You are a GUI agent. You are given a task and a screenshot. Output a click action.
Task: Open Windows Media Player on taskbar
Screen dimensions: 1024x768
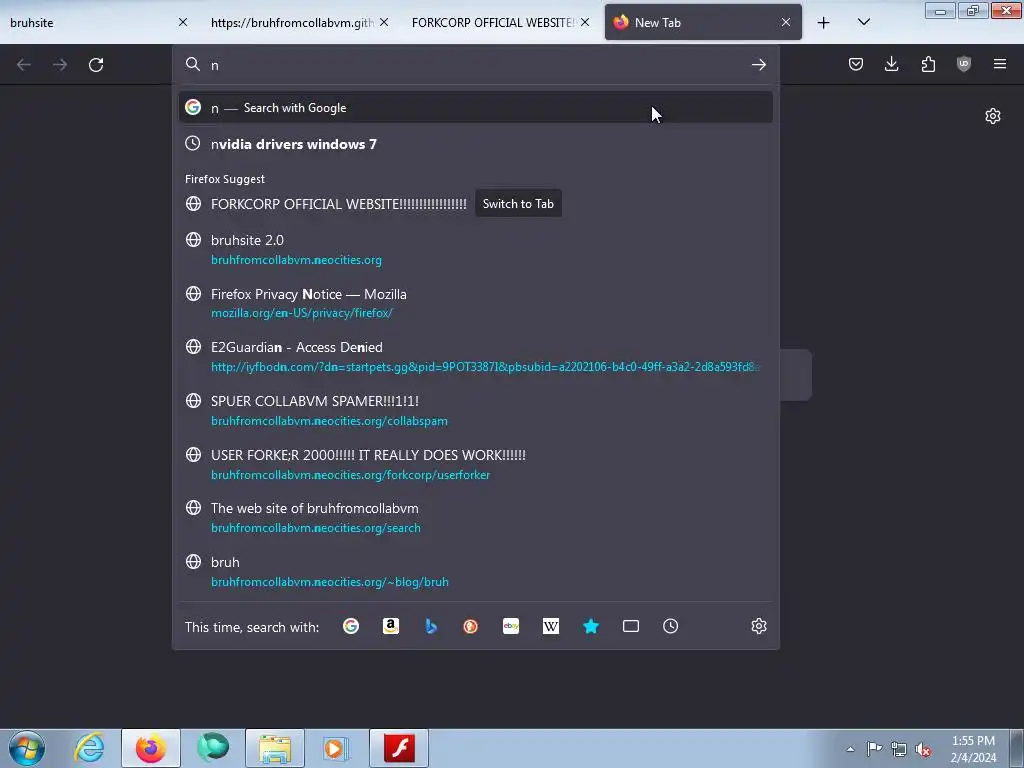pyautogui.click(x=336, y=748)
